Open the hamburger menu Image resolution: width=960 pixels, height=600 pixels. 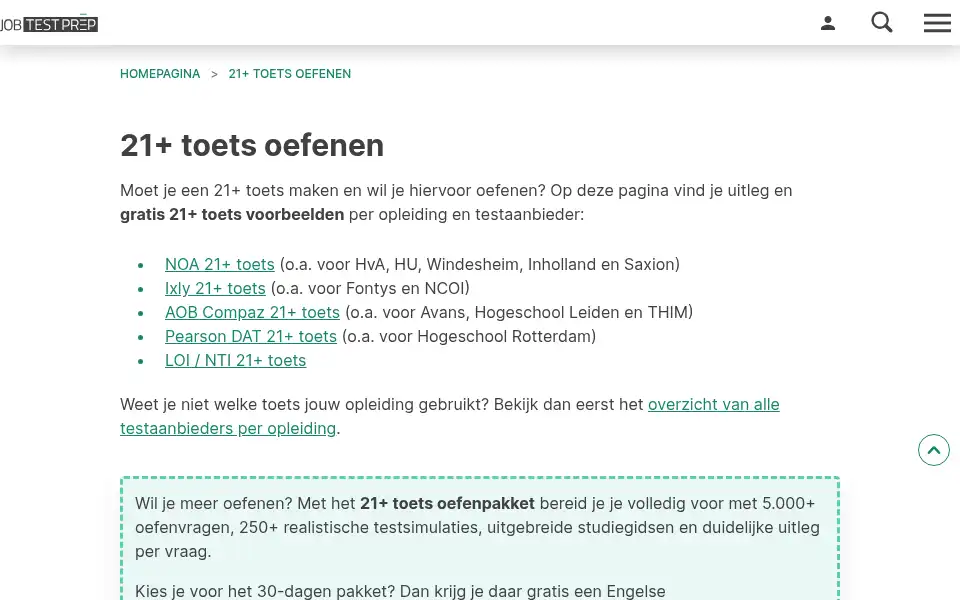[x=937, y=23]
